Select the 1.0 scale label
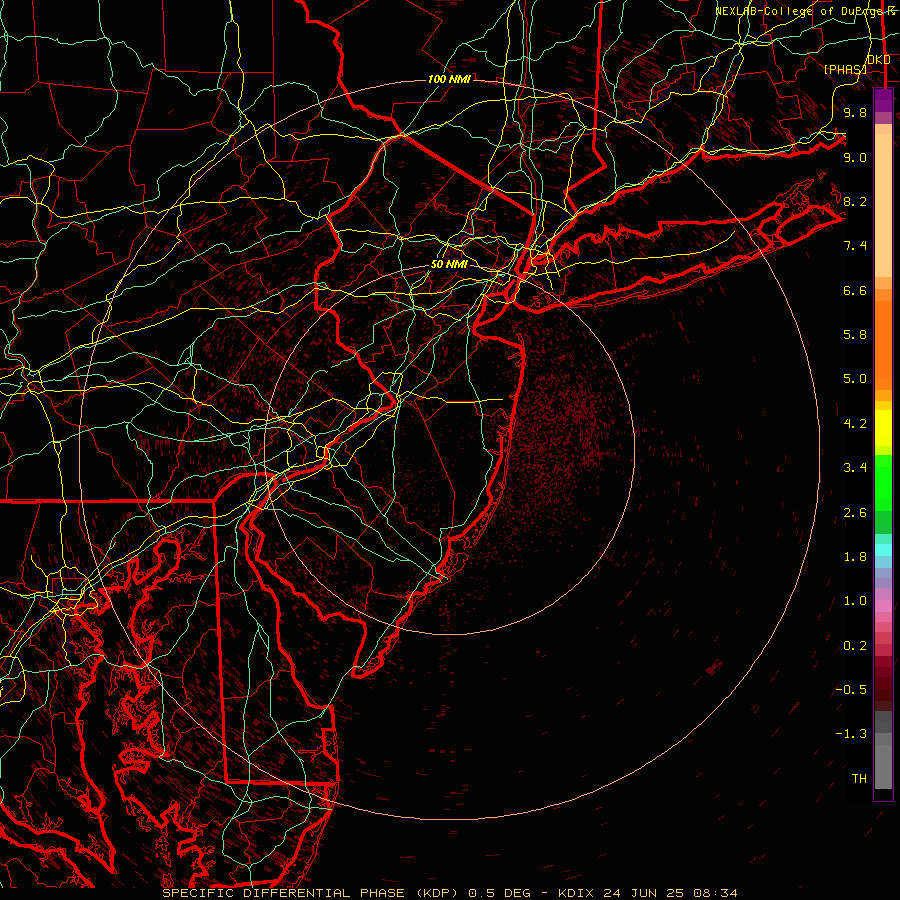The width and height of the screenshot is (900, 900). pyautogui.click(x=855, y=601)
